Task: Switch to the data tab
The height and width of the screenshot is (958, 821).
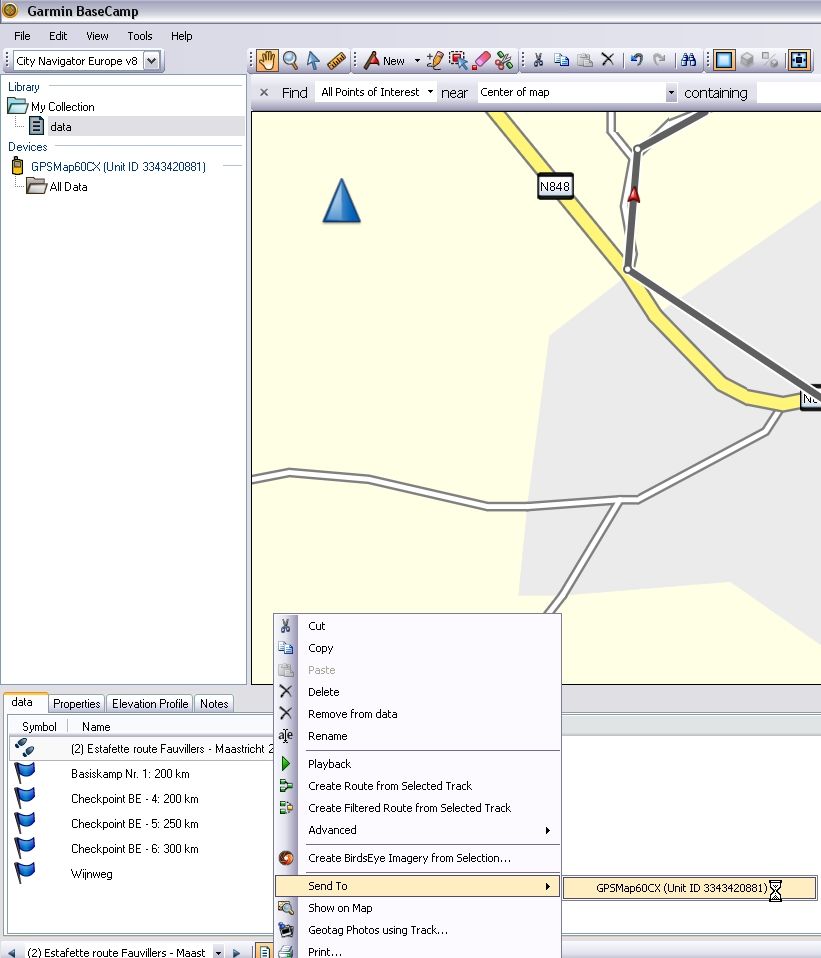Action: coord(22,703)
